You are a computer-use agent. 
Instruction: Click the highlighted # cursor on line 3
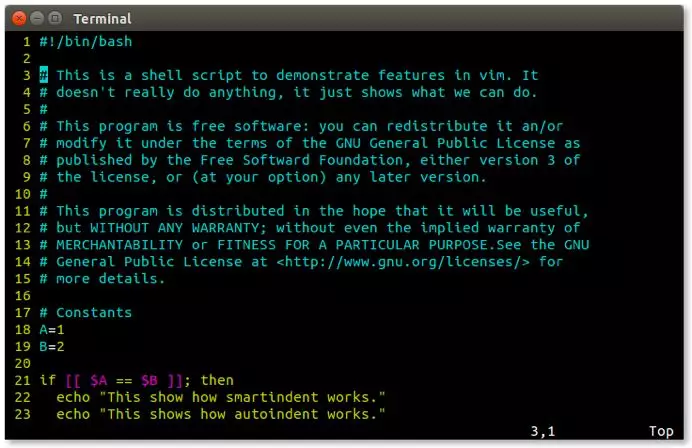coord(44,75)
